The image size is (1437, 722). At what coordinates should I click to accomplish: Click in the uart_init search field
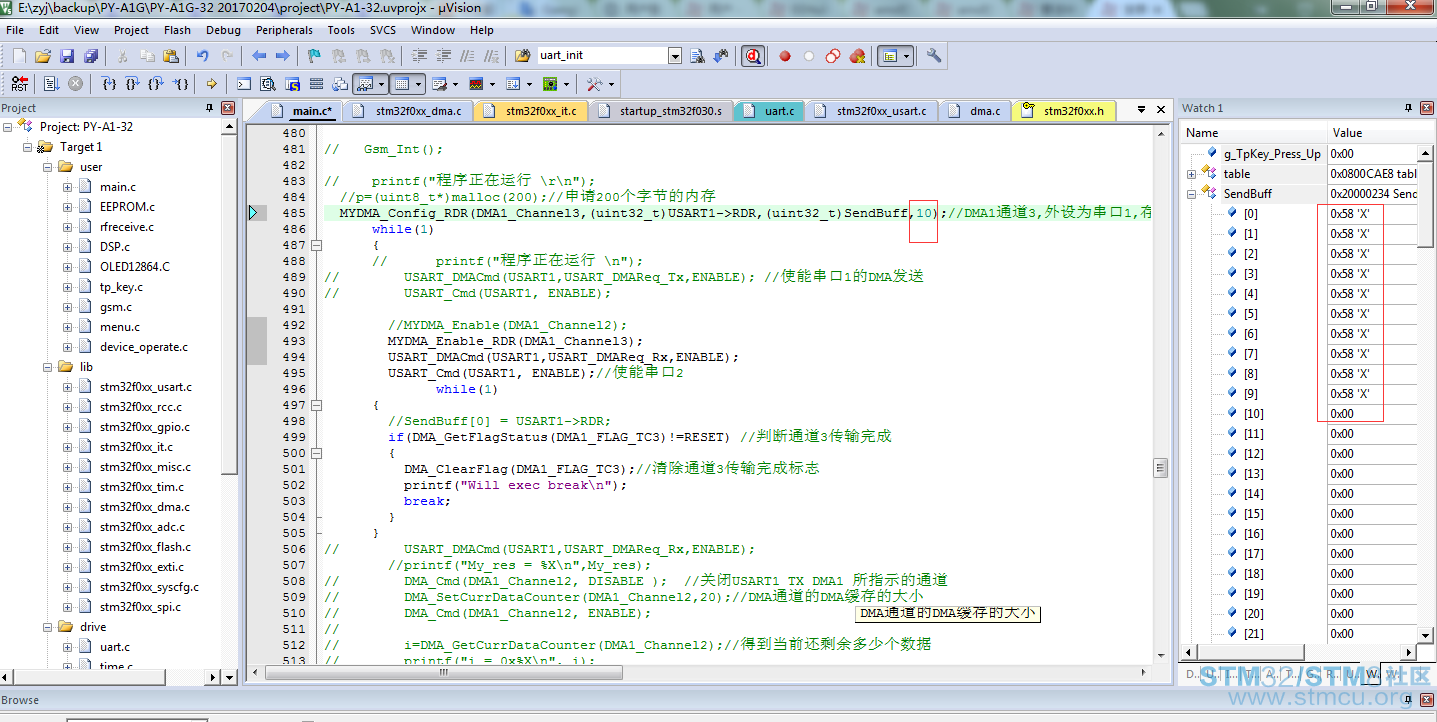[x=601, y=56]
